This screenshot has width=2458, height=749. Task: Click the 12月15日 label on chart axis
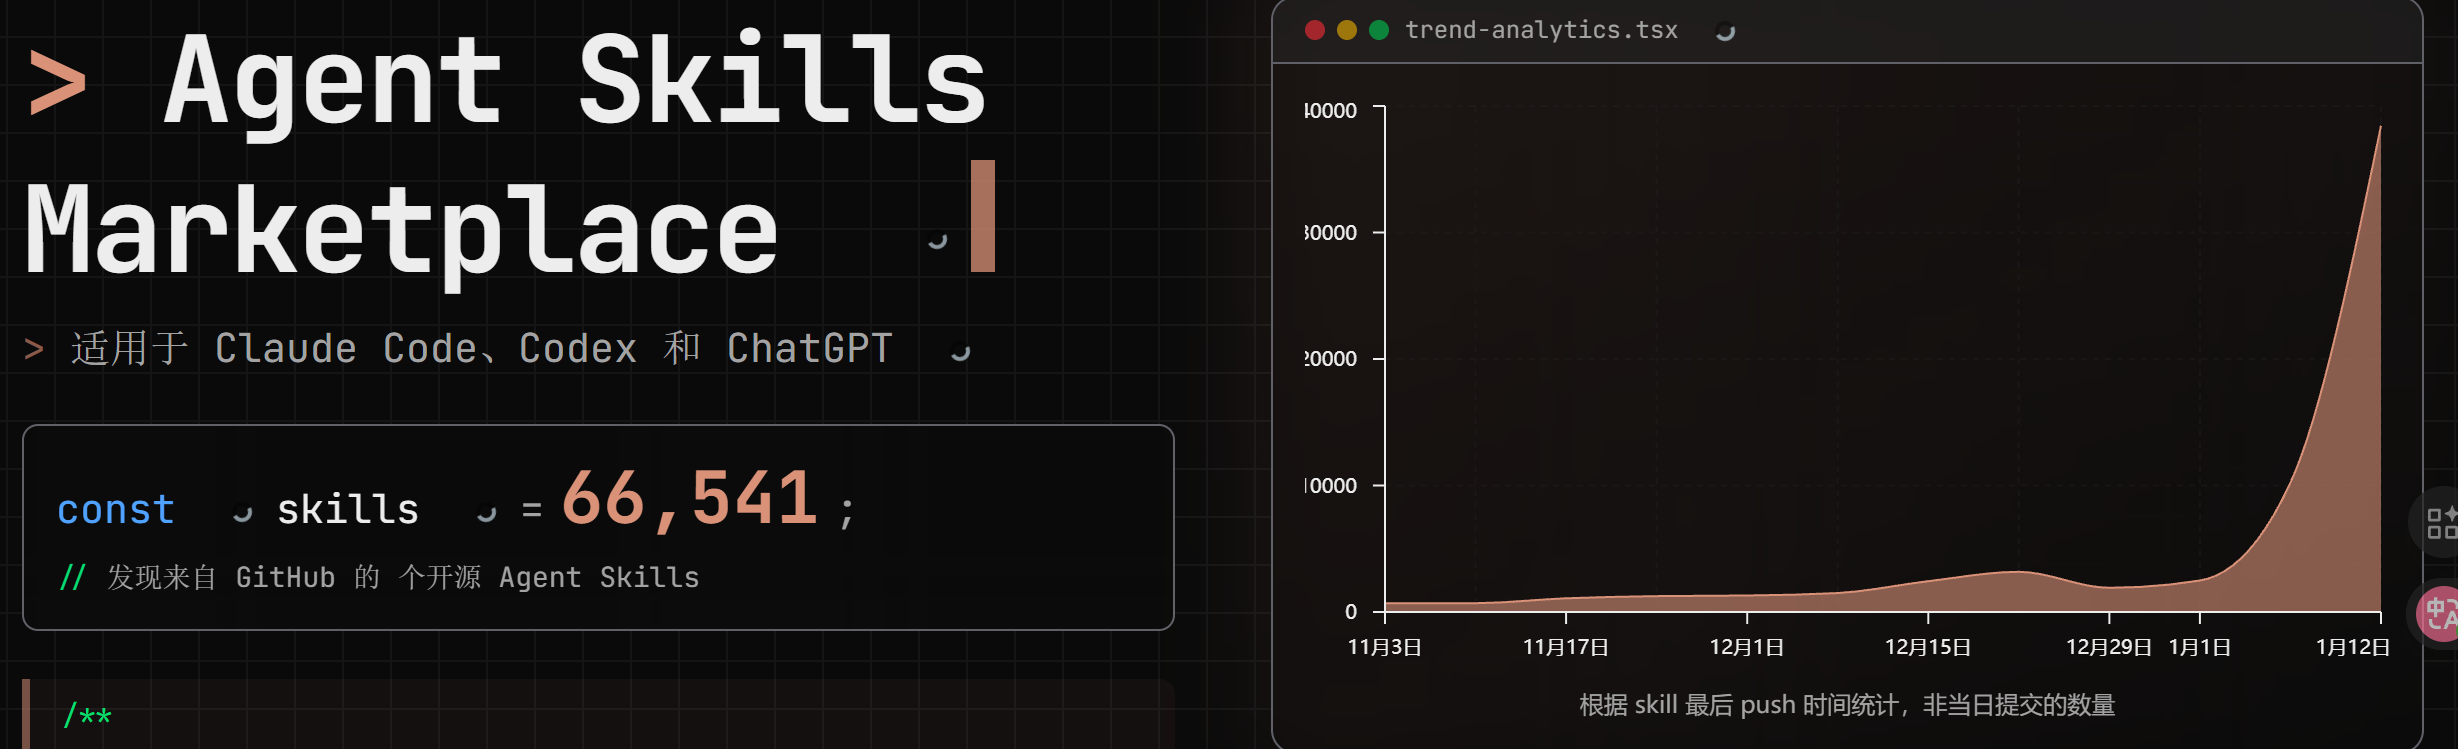click(x=1927, y=647)
